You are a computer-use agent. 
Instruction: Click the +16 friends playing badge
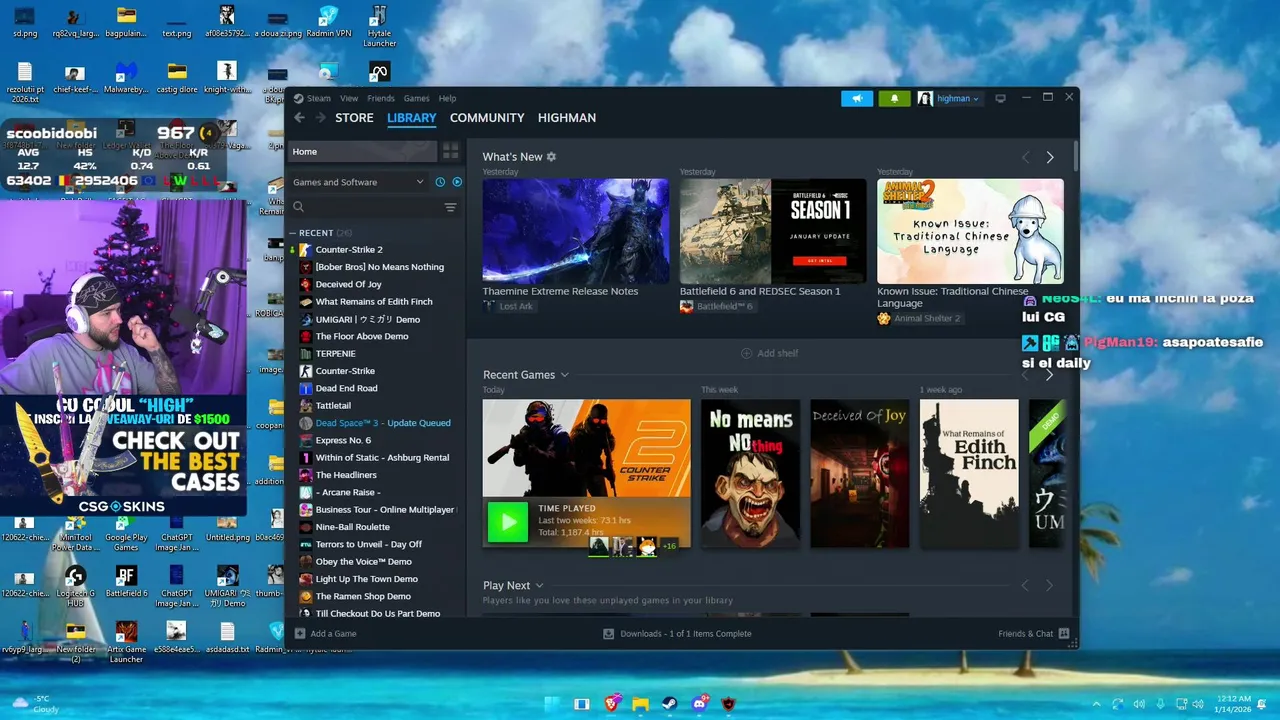coord(669,546)
